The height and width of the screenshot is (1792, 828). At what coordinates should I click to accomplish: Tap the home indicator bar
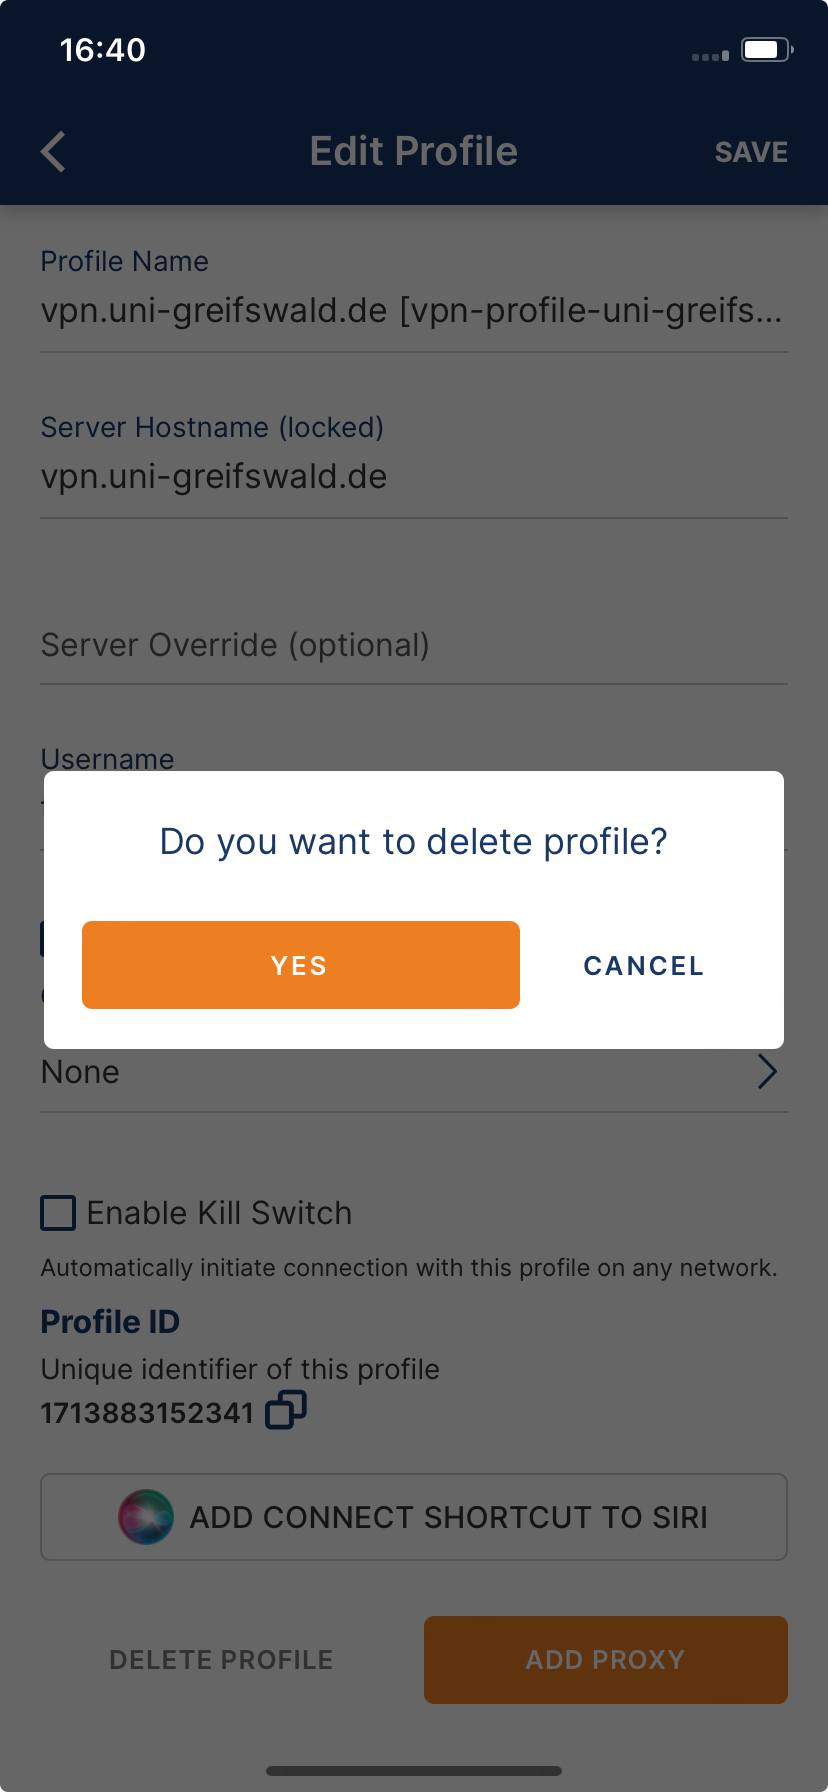(x=414, y=1771)
